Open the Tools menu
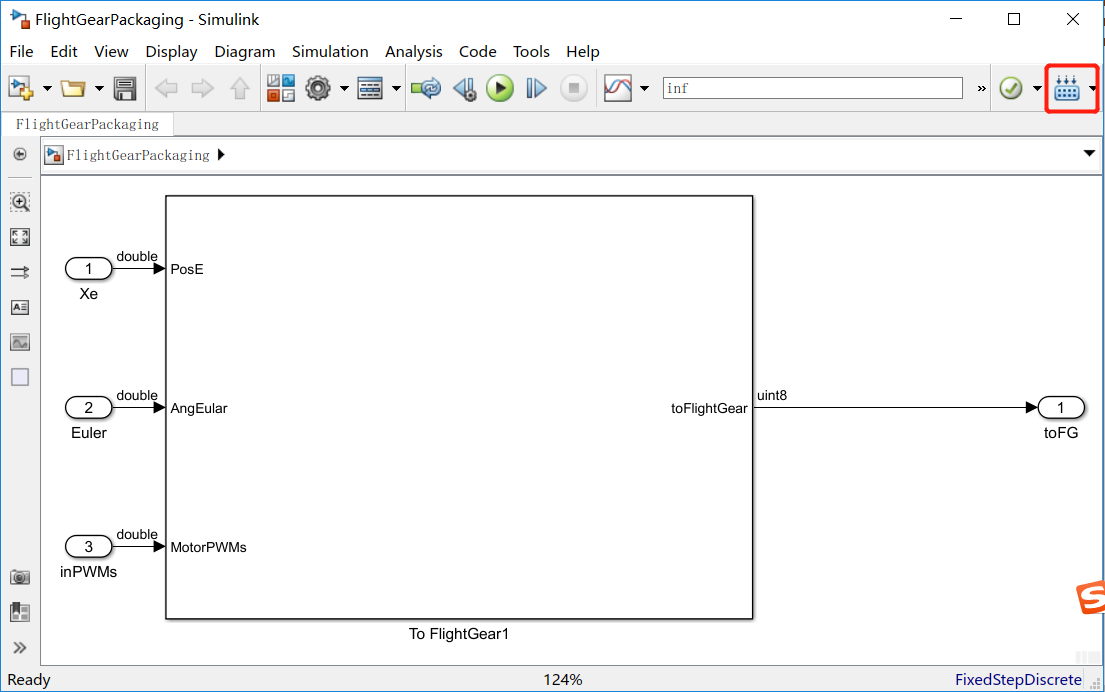Viewport: 1105px width, 692px height. tap(531, 51)
